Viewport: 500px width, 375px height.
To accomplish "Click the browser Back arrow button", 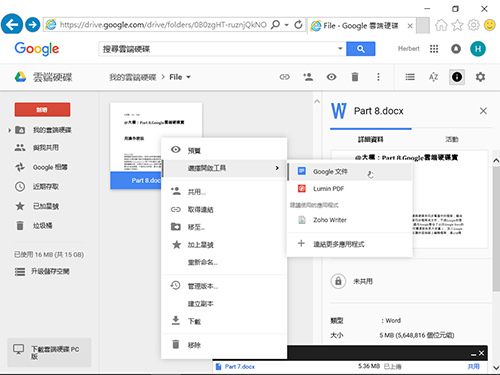I will click(12, 24).
